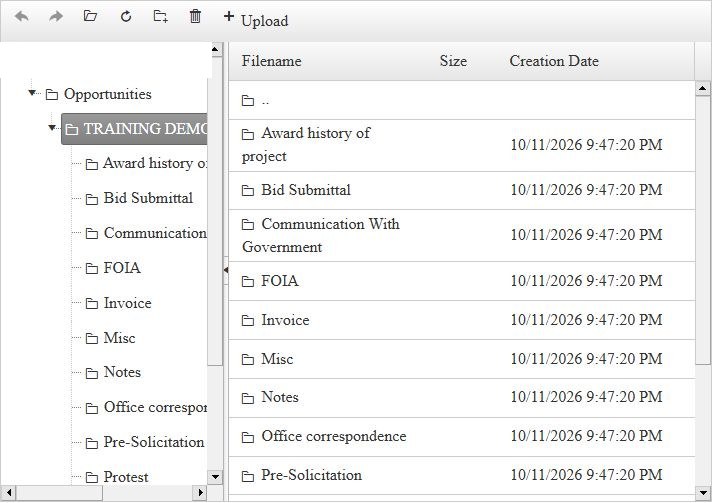Click folder icon beside Pre-Solicitation tree node
This screenshot has height=503, width=713.
pos(92,443)
